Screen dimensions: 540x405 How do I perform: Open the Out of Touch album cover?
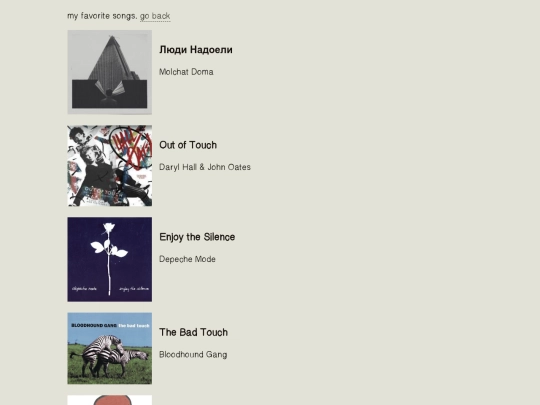click(x=110, y=166)
